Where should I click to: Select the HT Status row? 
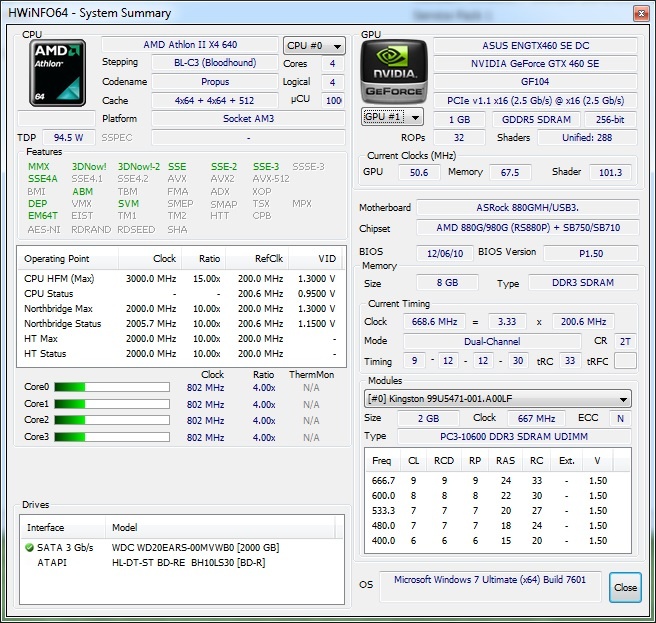181,354
